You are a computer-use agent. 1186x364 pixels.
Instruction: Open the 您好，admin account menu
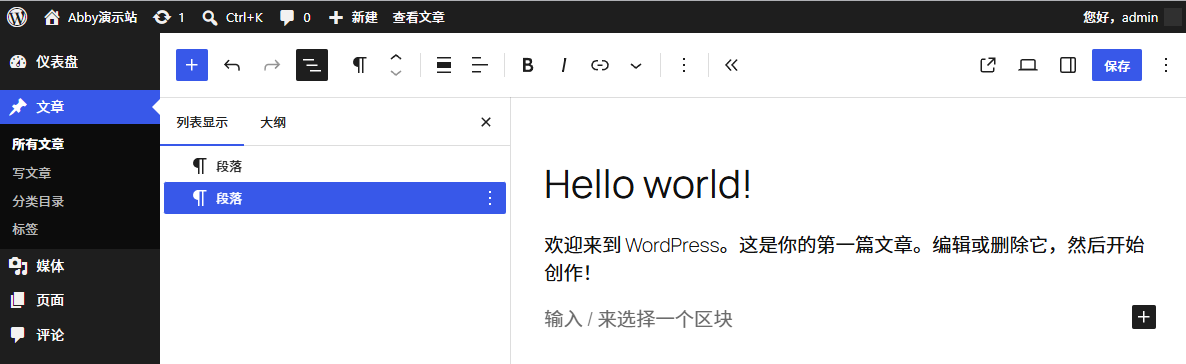point(1131,17)
